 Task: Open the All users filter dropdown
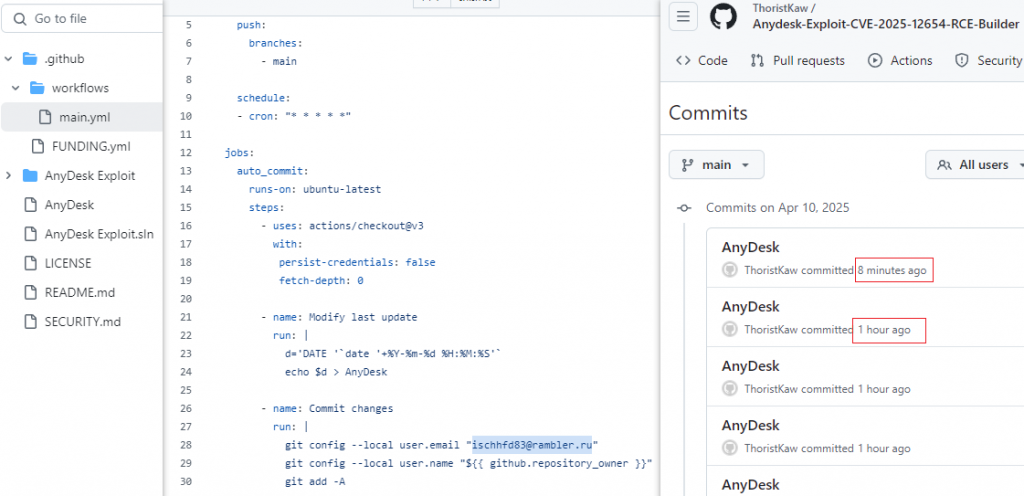pos(974,165)
